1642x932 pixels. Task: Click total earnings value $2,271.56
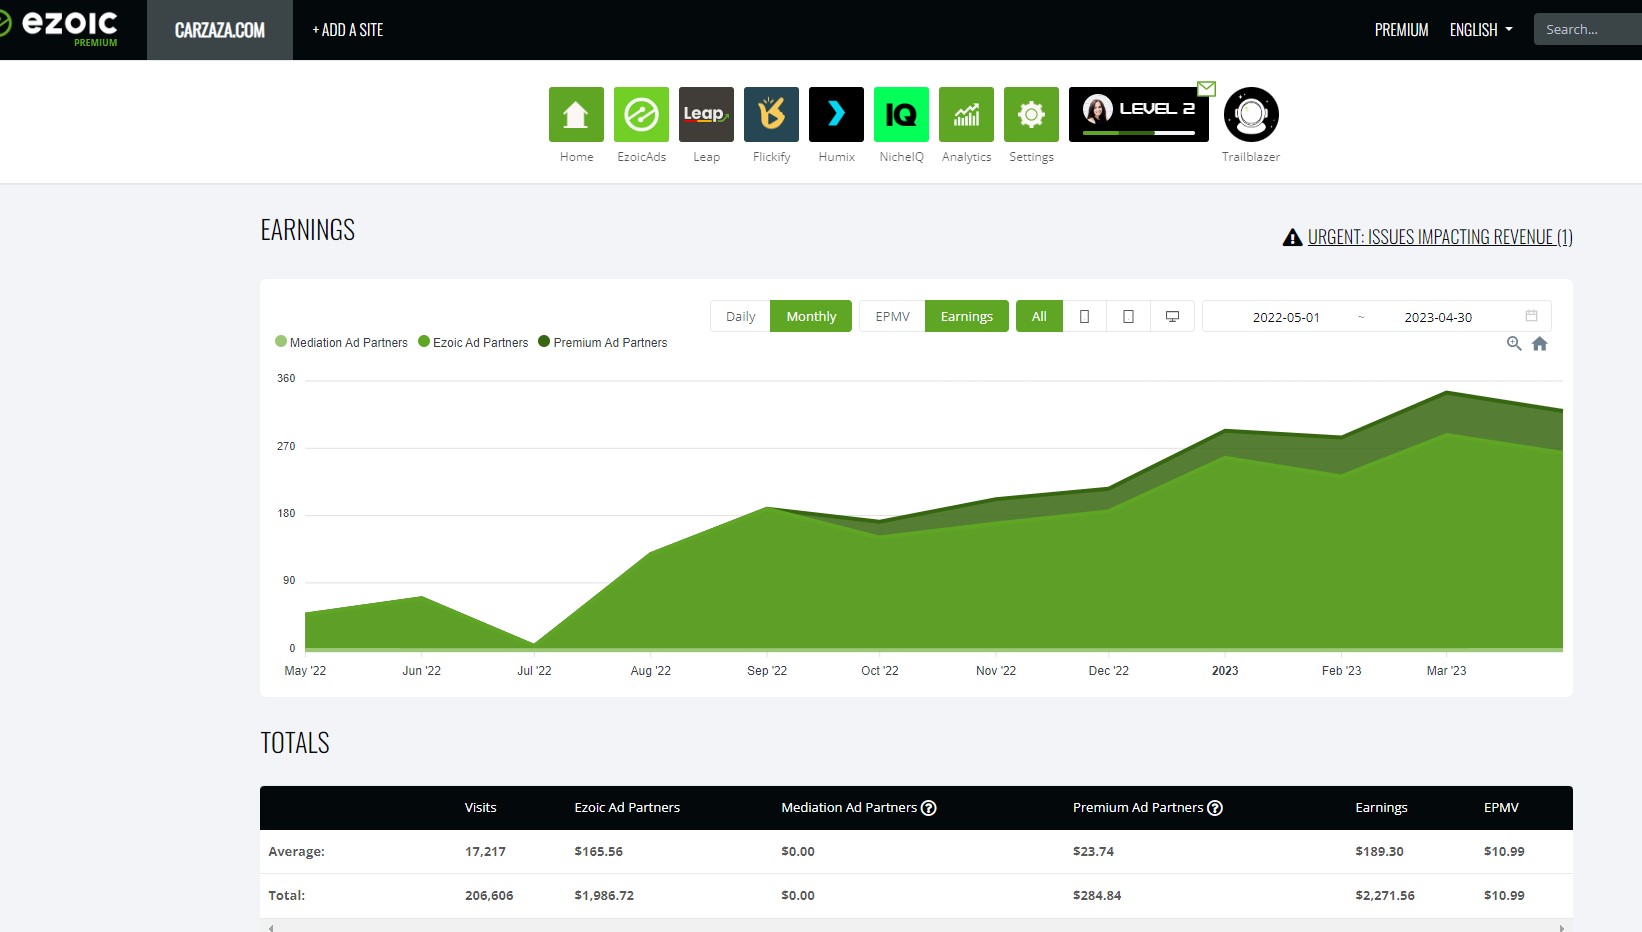click(1385, 895)
